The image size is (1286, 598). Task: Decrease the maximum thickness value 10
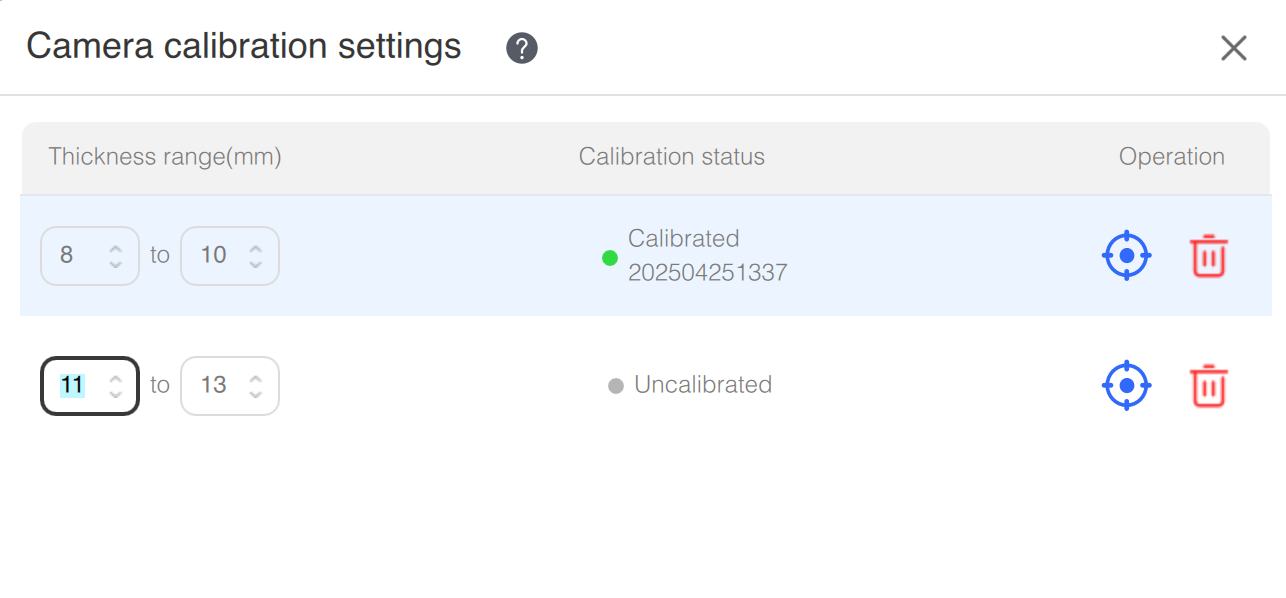point(255,264)
